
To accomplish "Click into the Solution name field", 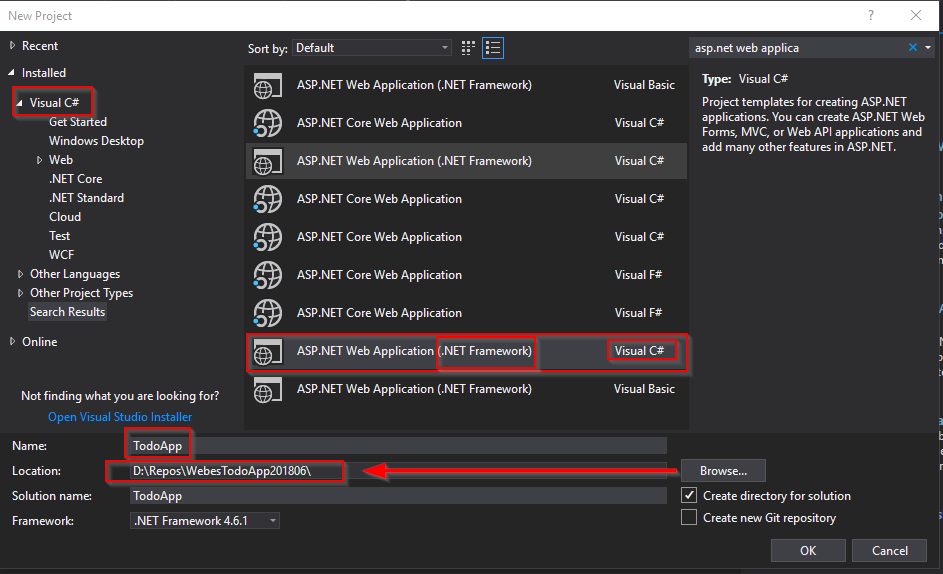I will [397, 496].
